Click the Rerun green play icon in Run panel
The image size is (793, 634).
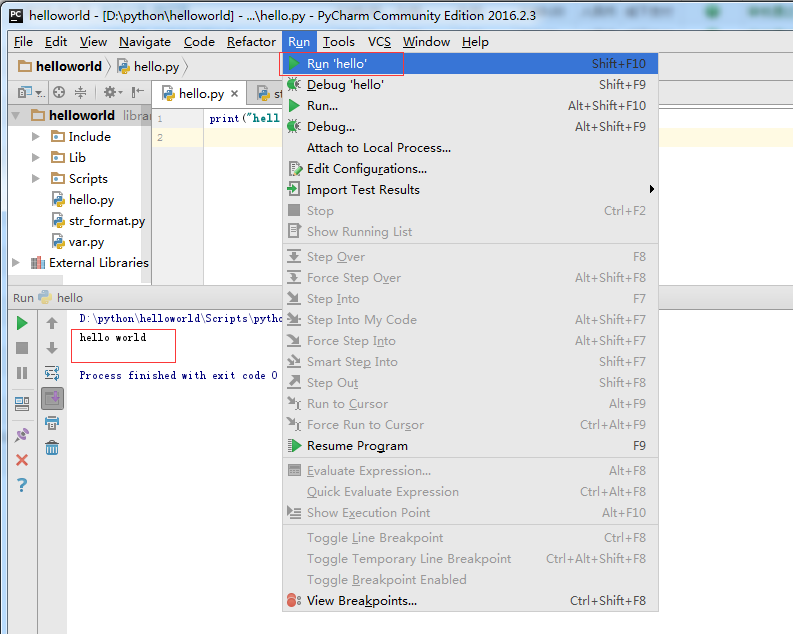point(22,323)
